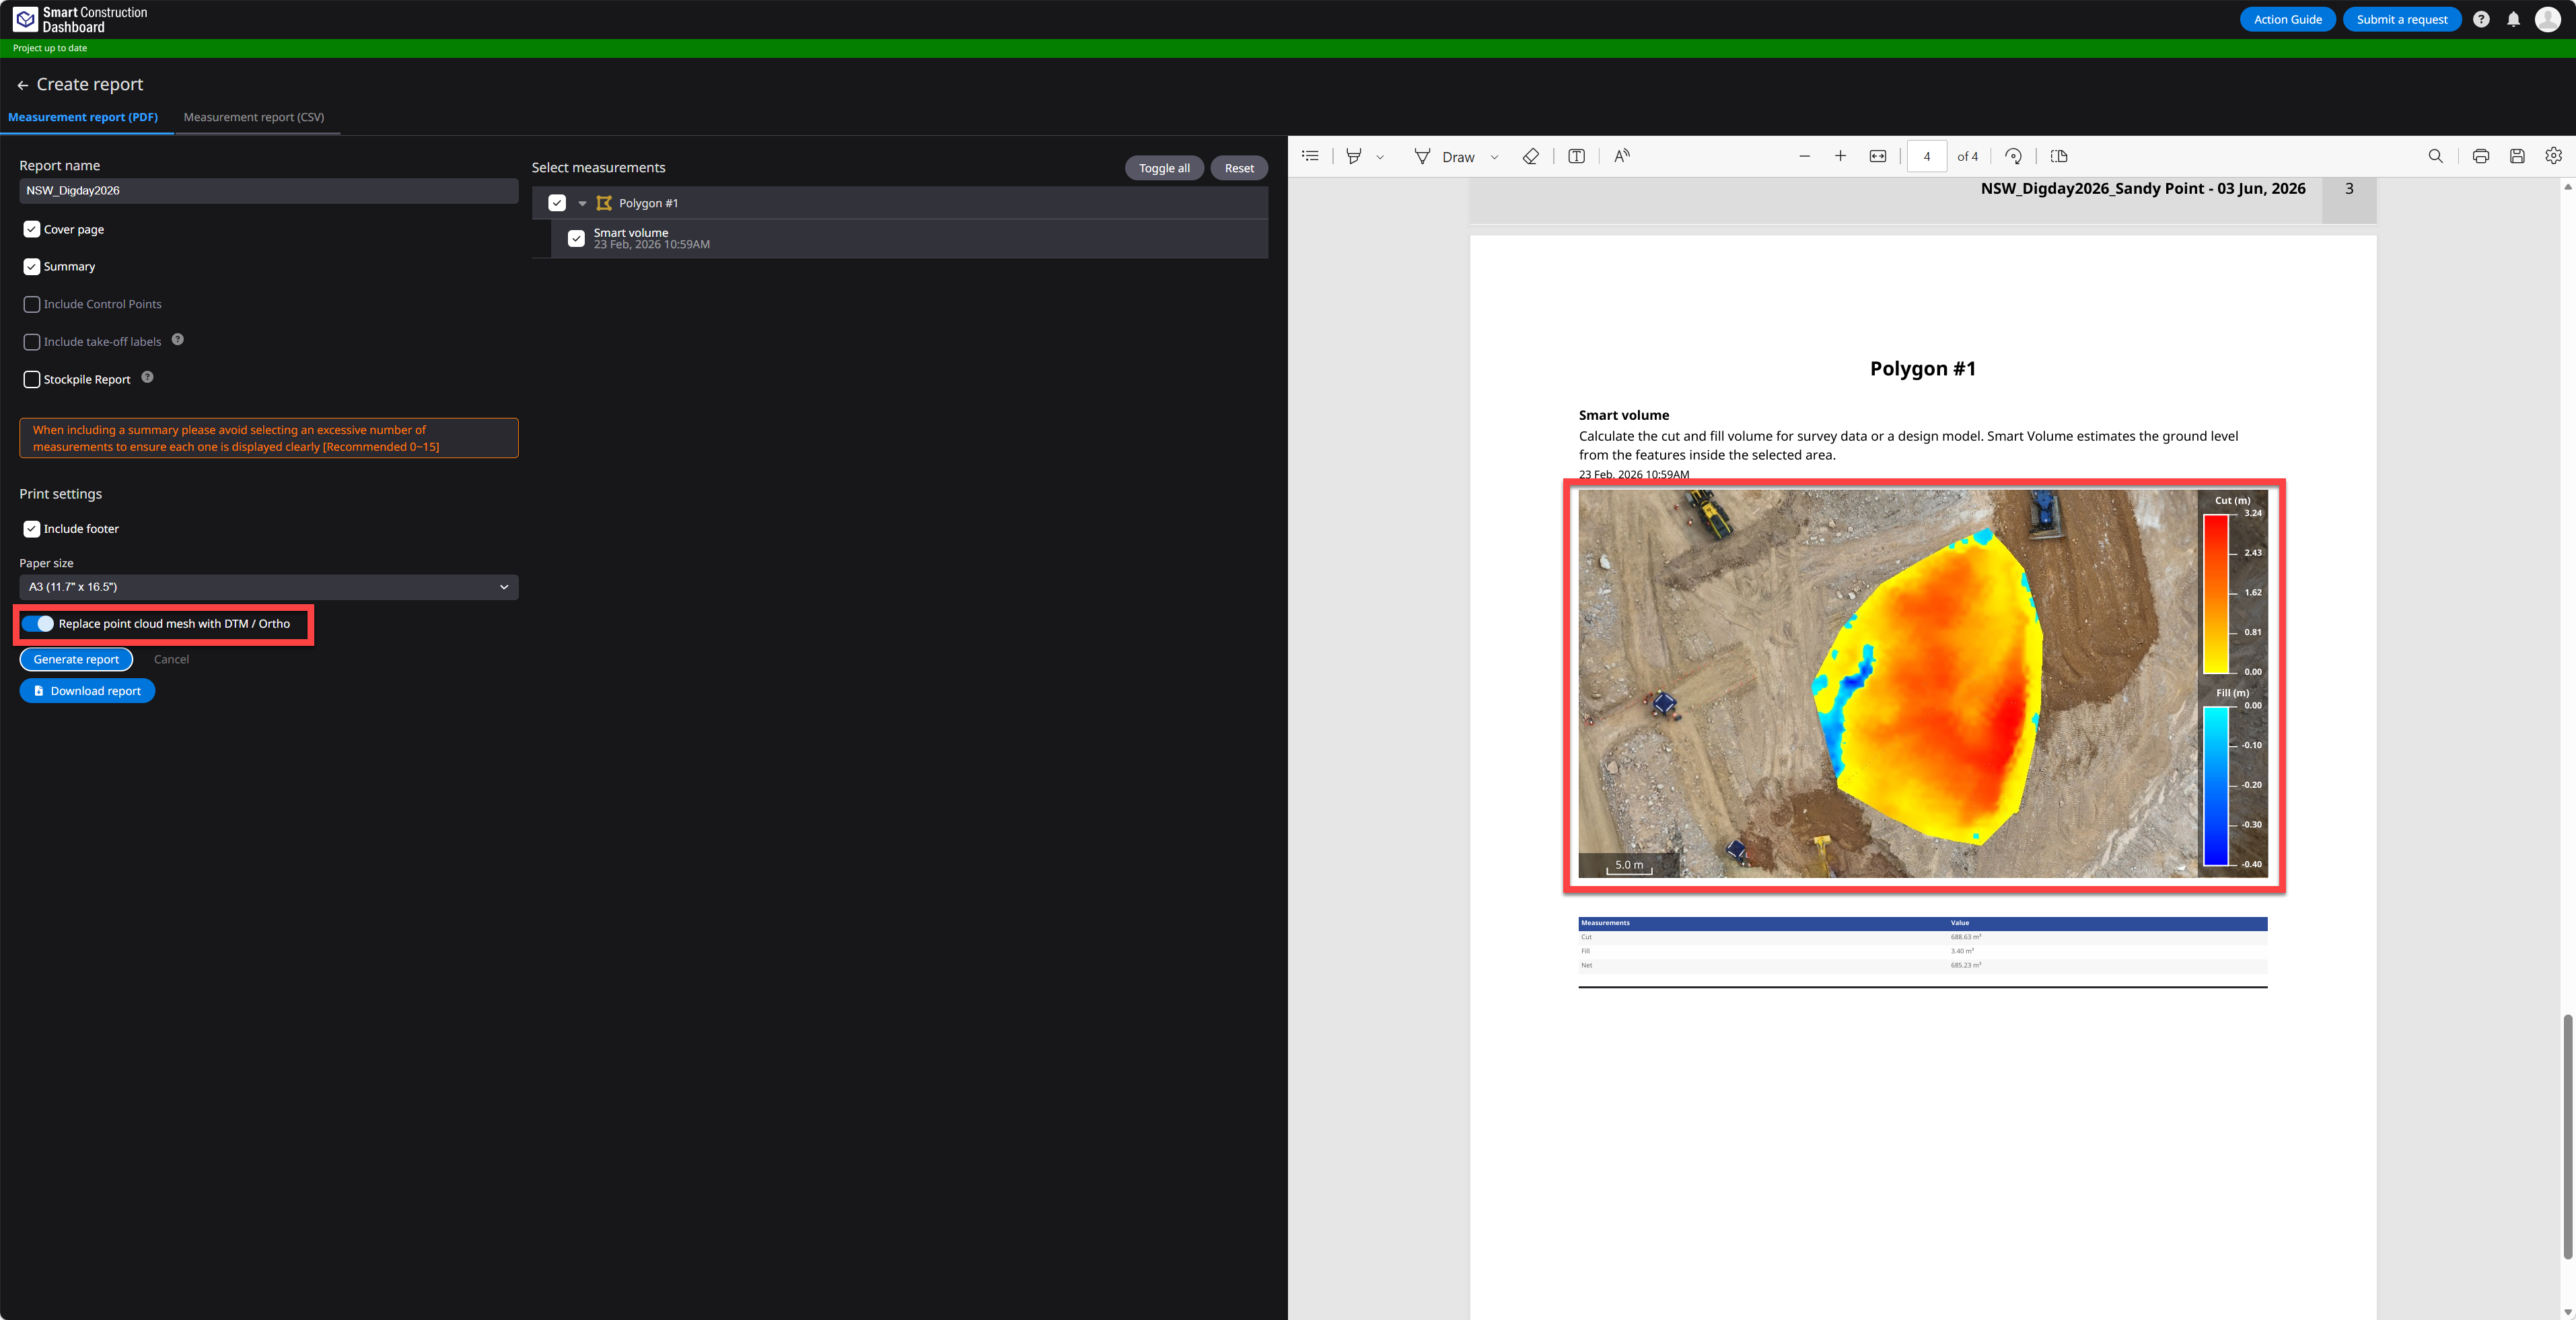Rotate the PDF page
The width and height of the screenshot is (2576, 1320).
2013,156
